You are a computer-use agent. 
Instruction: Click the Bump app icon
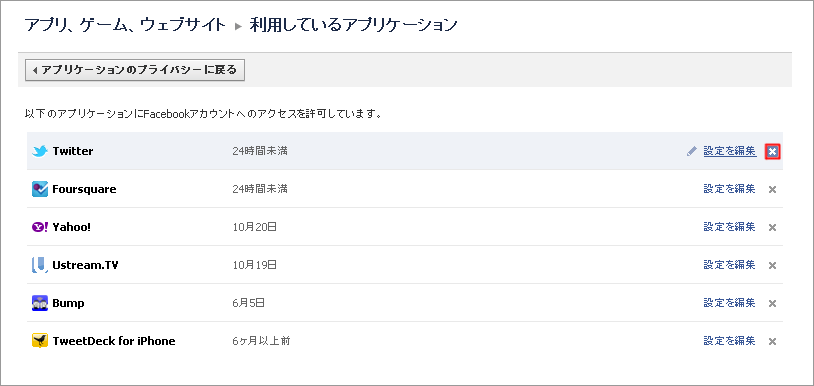click(x=40, y=303)
